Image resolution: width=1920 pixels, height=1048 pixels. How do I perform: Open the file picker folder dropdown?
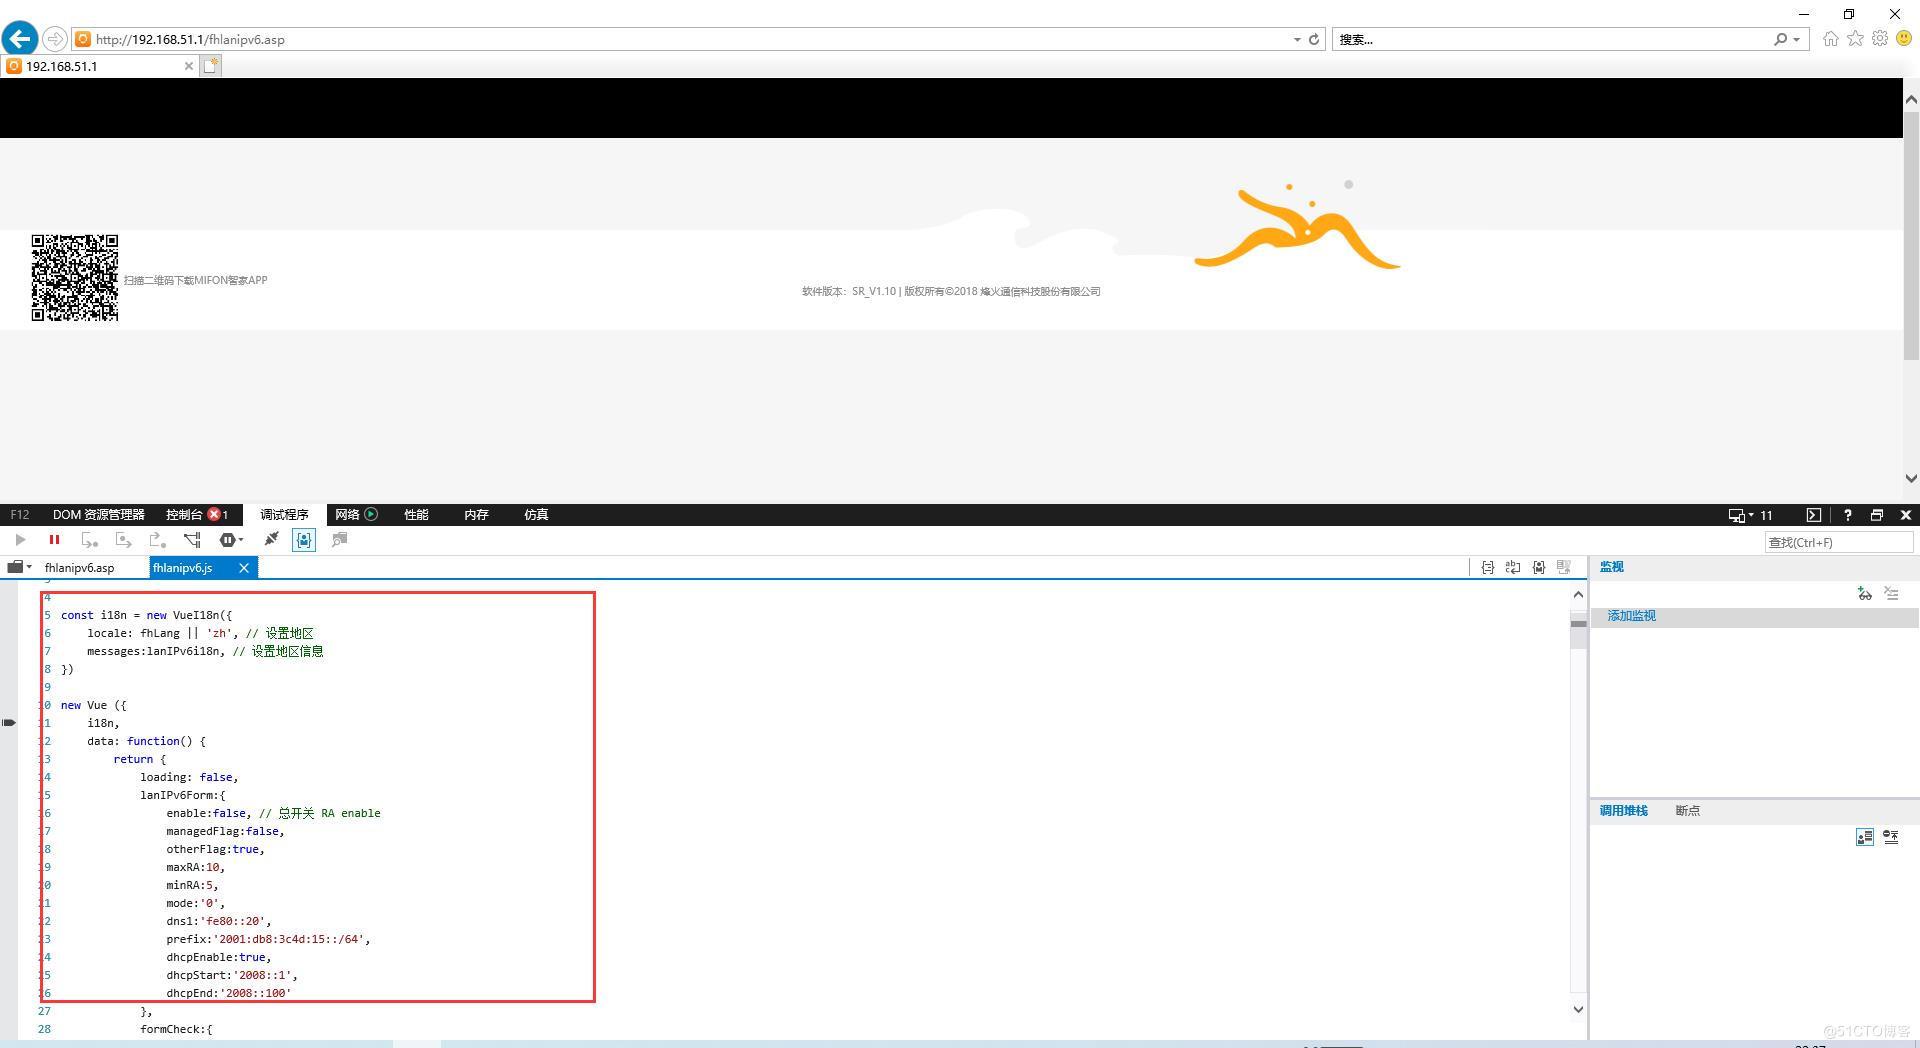pyautogui.click(x=19, y=567)
